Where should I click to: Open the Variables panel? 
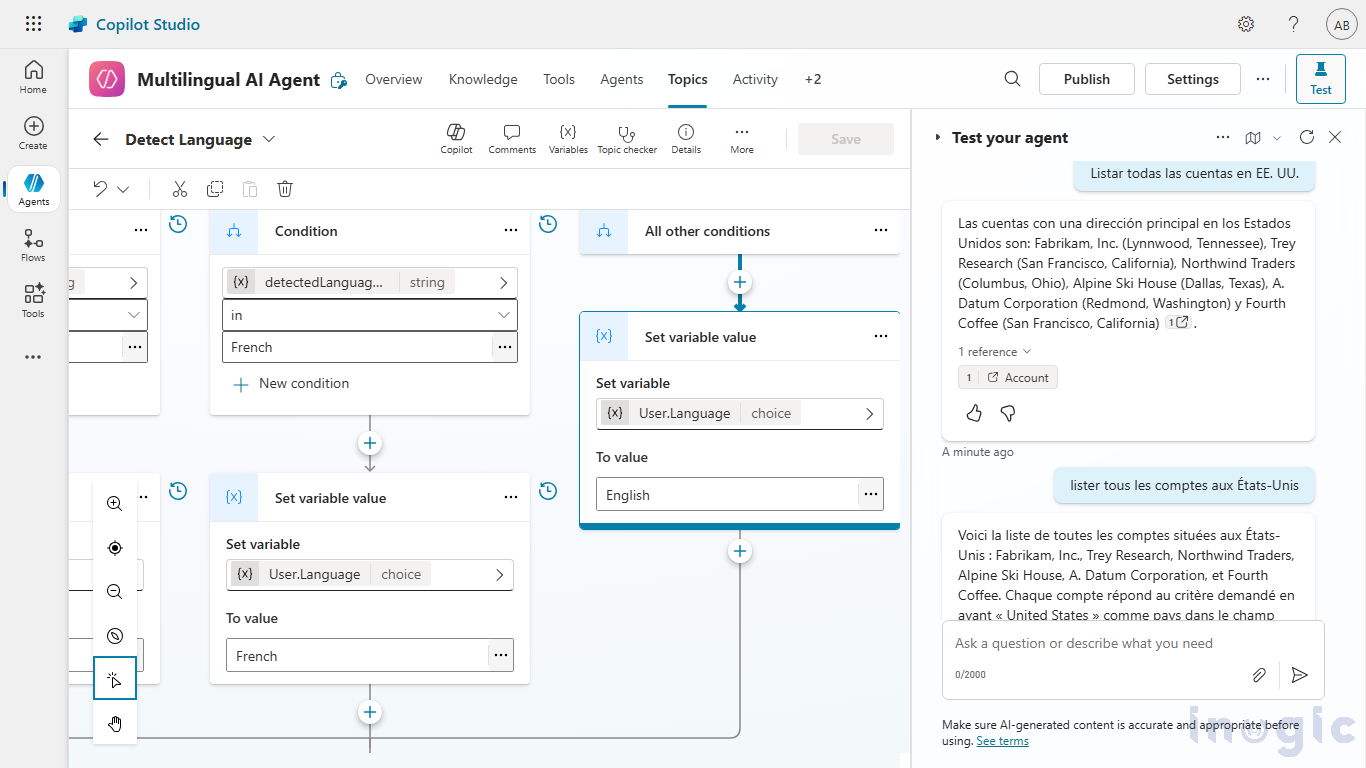(x=568, y=138)
